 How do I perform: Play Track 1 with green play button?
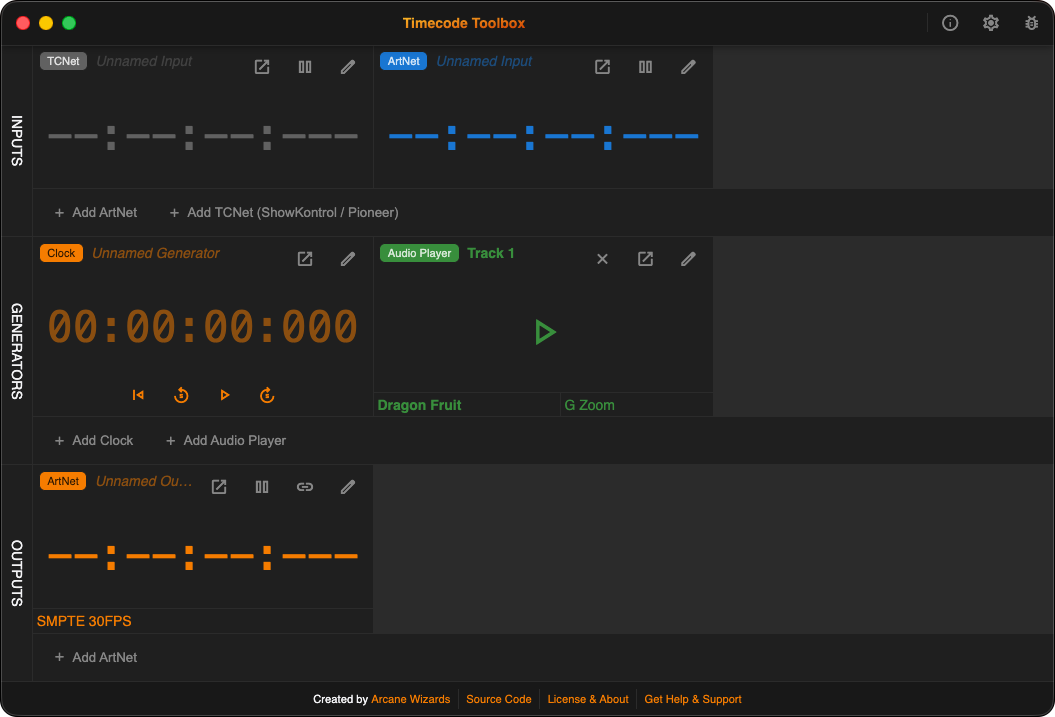pos(544,332)
